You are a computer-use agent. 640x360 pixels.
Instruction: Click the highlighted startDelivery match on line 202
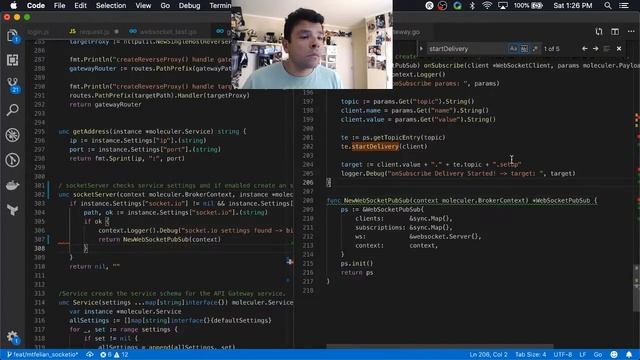click(x=375, y=147)
